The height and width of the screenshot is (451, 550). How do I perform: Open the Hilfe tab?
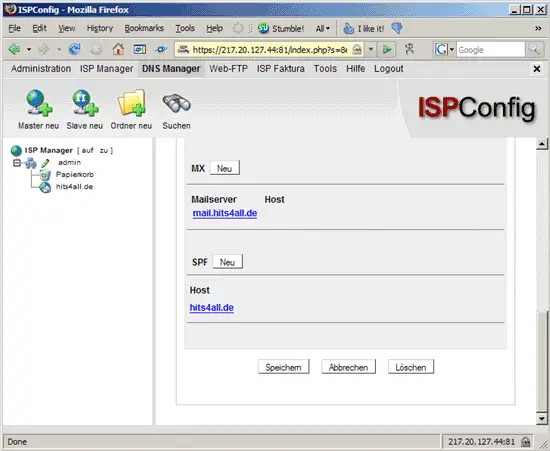tap(355, 69)
